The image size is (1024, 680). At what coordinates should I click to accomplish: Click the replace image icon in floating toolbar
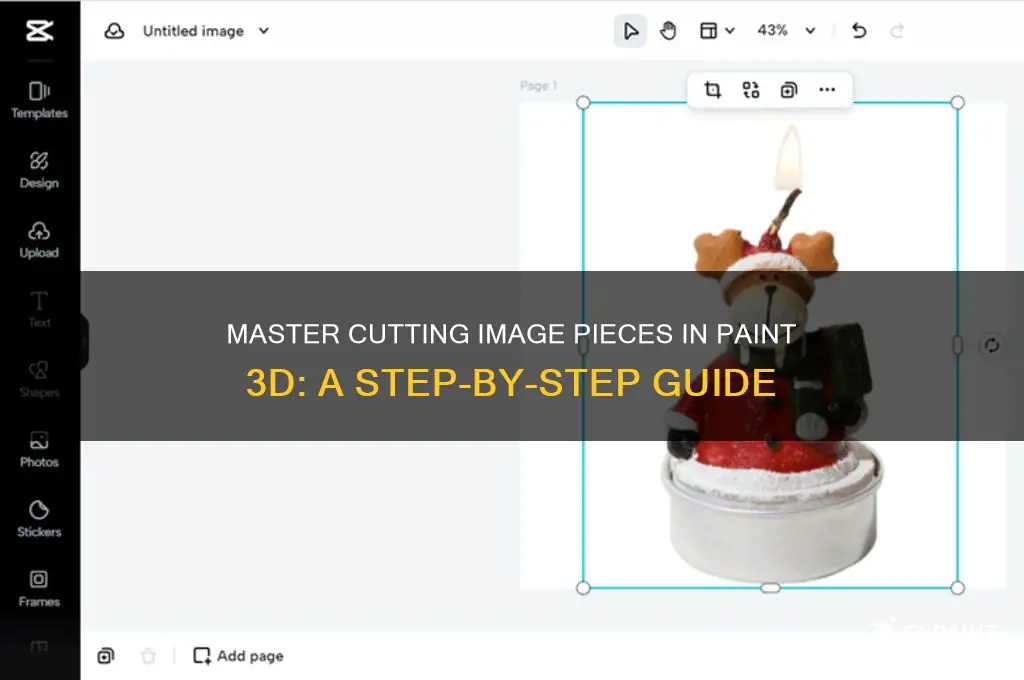pos(750,89)
